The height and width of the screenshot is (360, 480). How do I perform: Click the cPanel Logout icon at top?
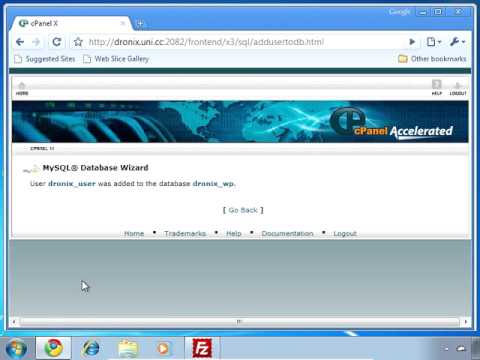click(458, 89)
